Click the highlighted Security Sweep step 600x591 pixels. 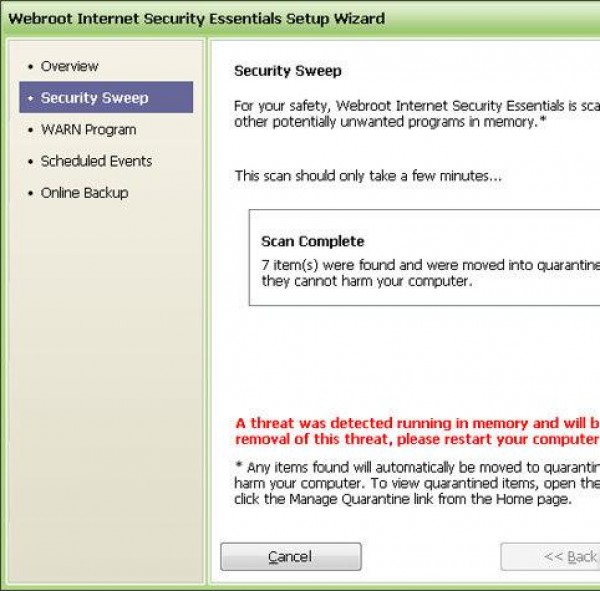pos(94,98)
